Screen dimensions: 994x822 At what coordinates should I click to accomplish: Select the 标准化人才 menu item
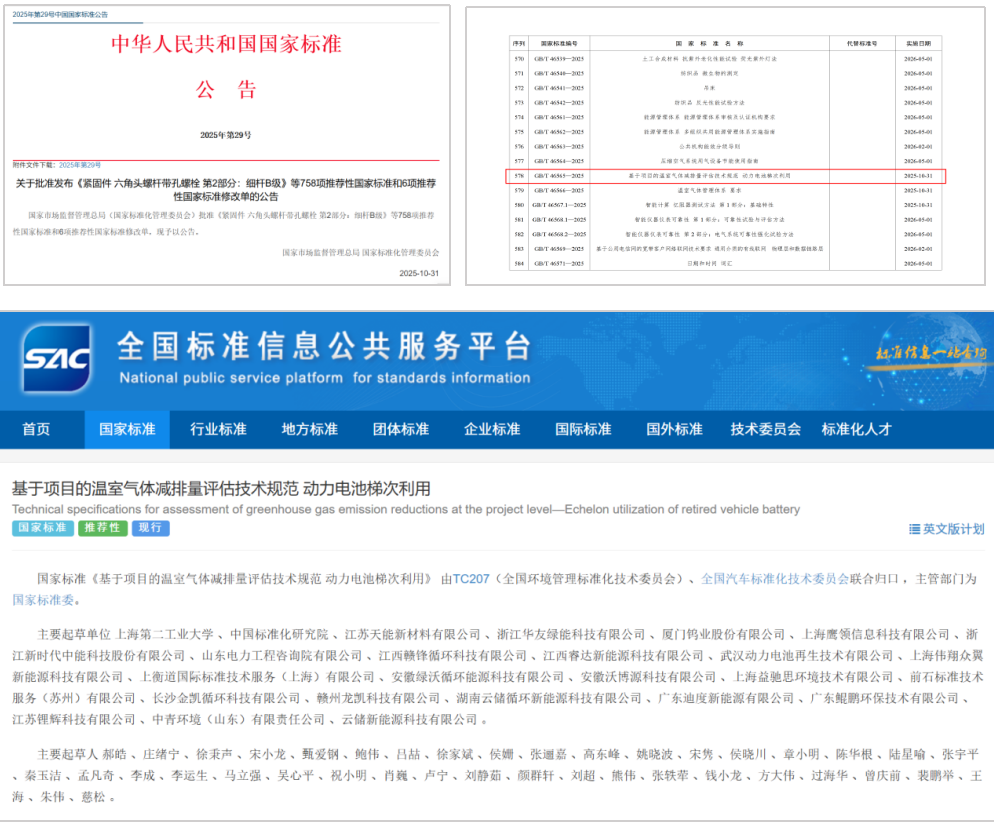(856, 429)
